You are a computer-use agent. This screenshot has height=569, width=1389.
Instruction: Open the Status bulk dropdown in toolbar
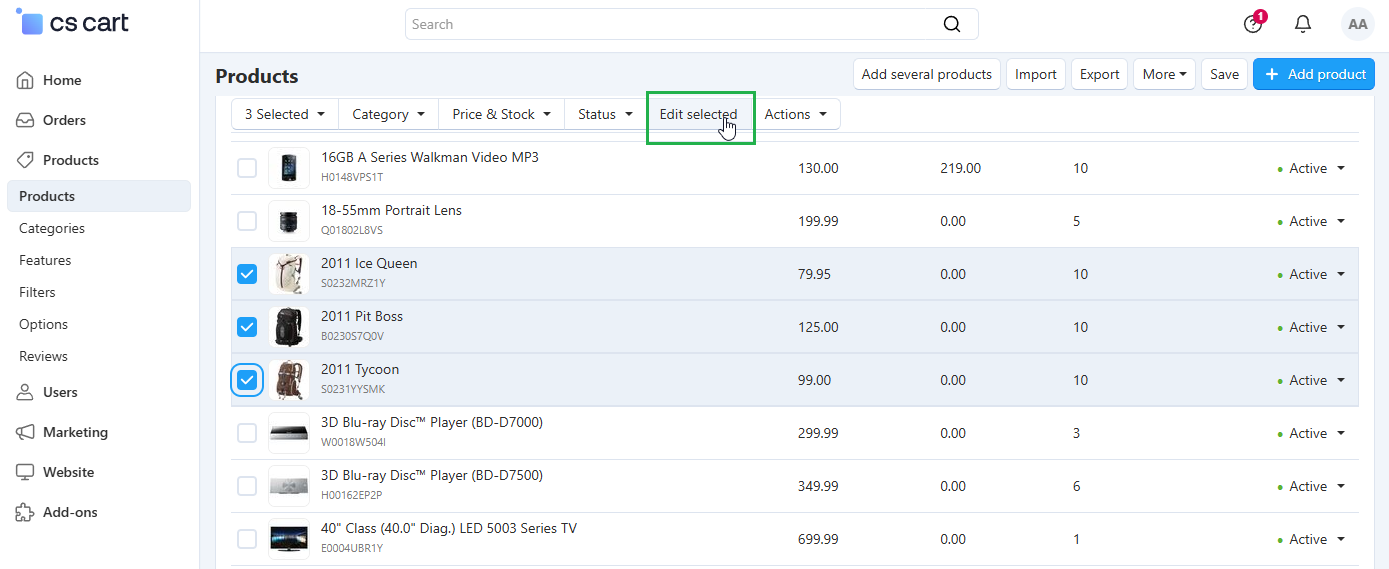pyautogui.click(x=605, y=114)
